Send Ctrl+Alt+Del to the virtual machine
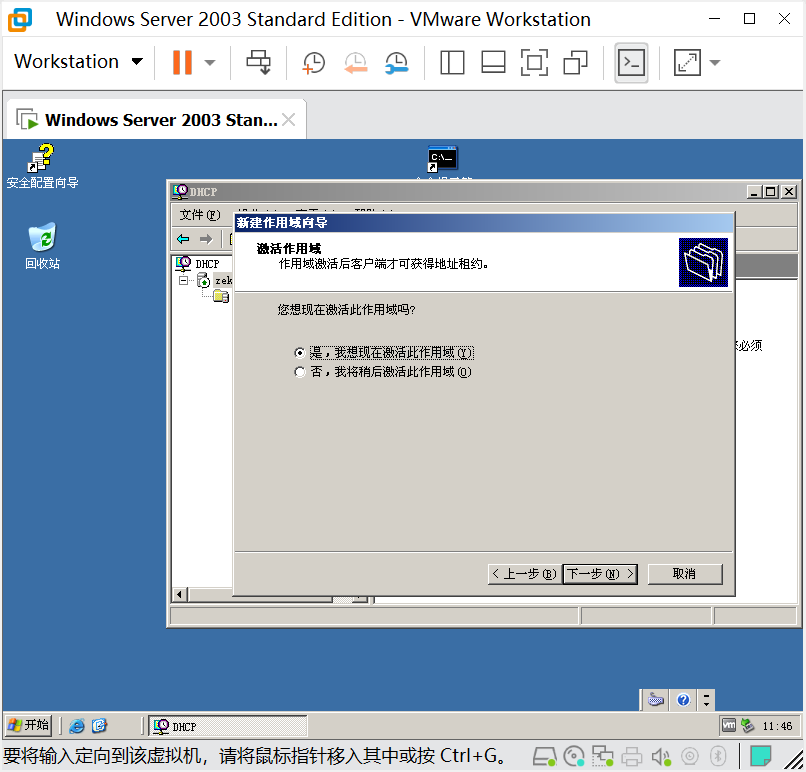Screen dimensions: 806x772 [x=259, y=62]
